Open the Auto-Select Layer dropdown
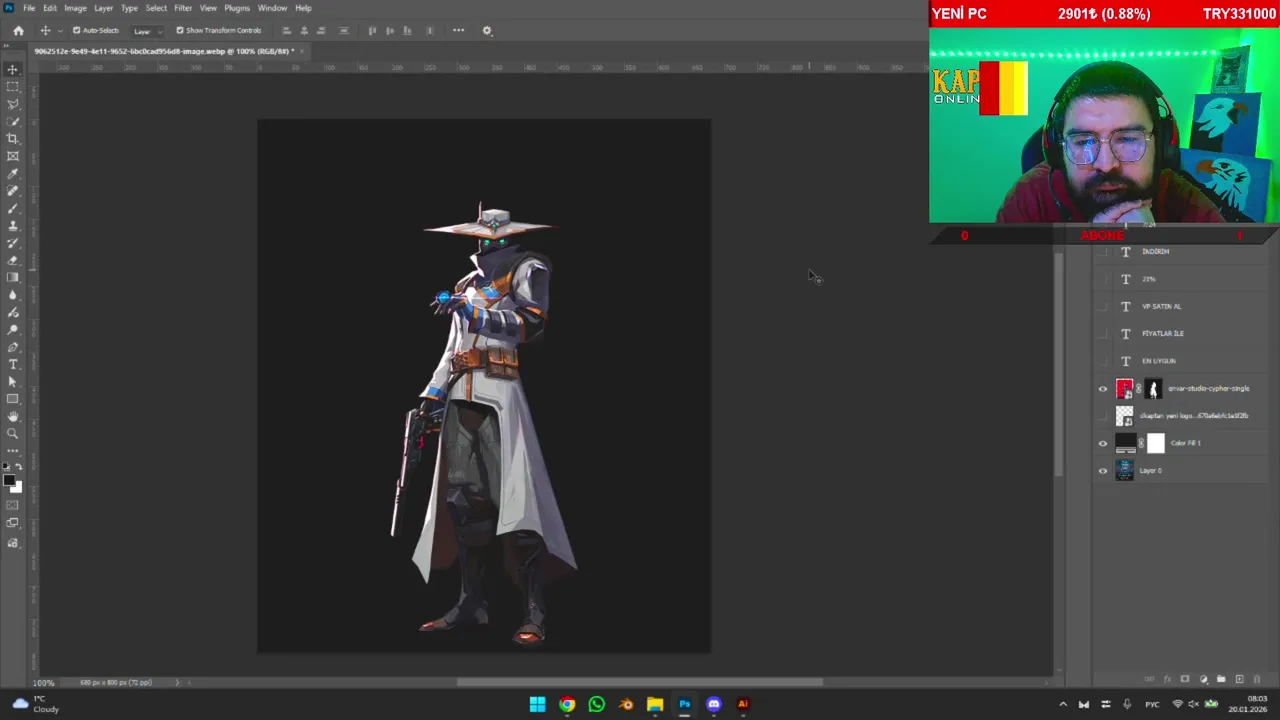This screenshot has height=720, width=1280. pyautogui.click(x=147, y=31)
